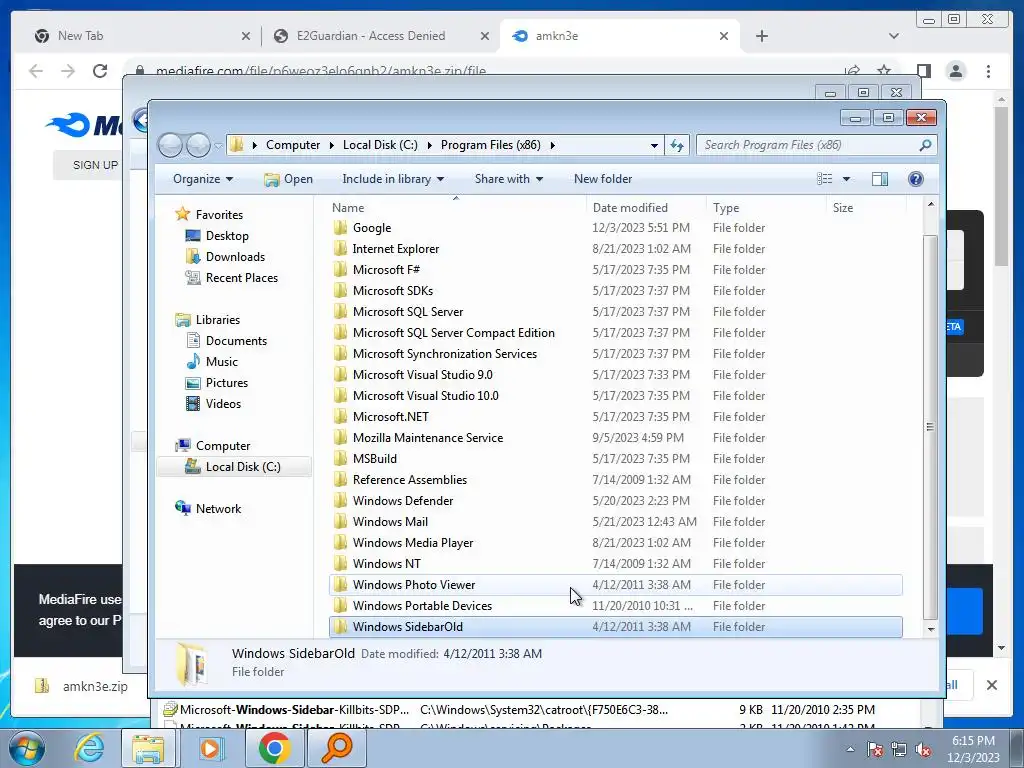Screen dimensions: 1024x768
Task: Reload the MediaFire page in Chrome
Action: tap(100, 71)
